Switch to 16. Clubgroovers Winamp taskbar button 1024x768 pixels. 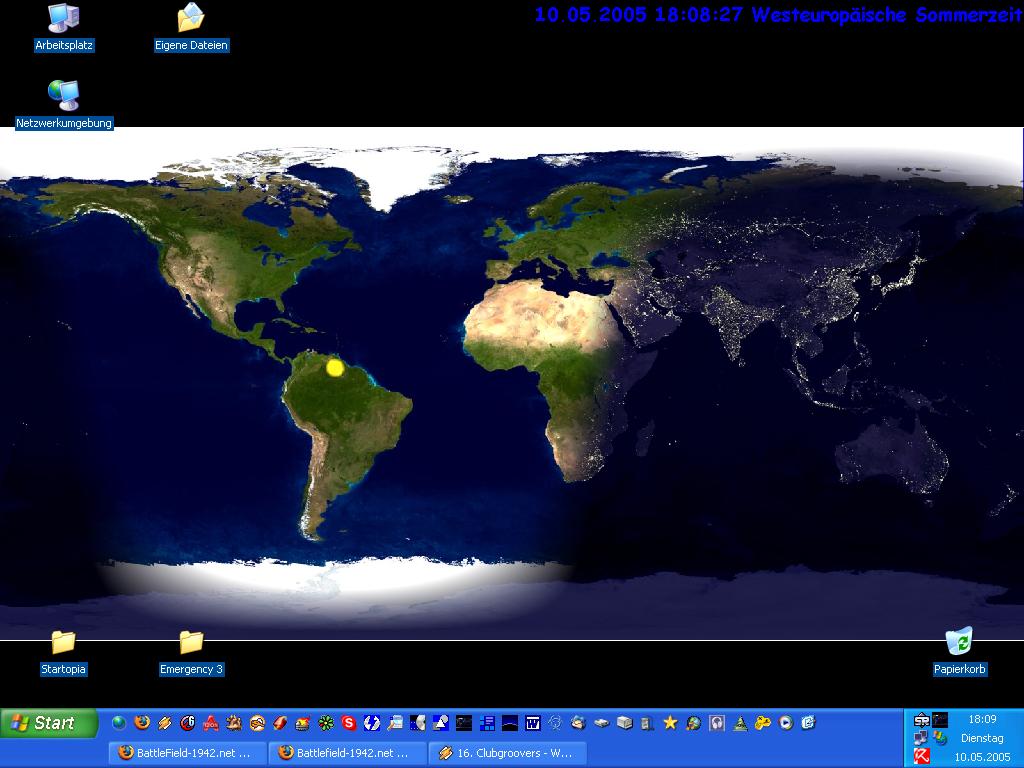tap(507, 753)
